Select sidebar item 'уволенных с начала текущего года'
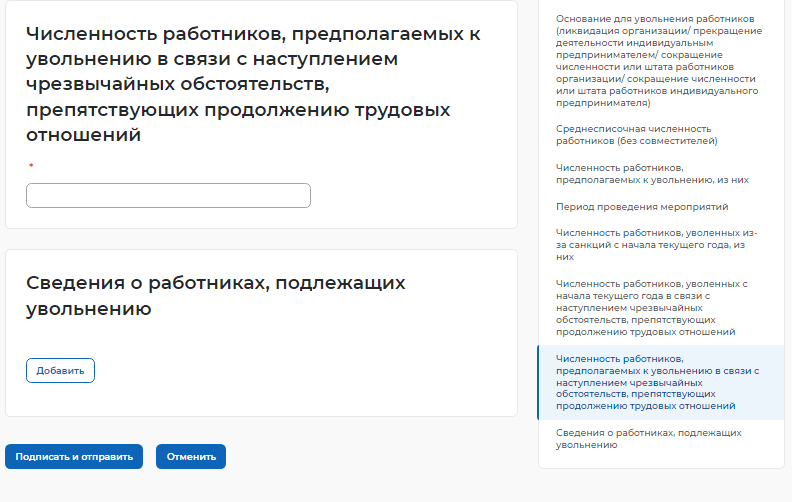Image resolution: width=792 pixels, height=502 pixels. pos(651,308)
